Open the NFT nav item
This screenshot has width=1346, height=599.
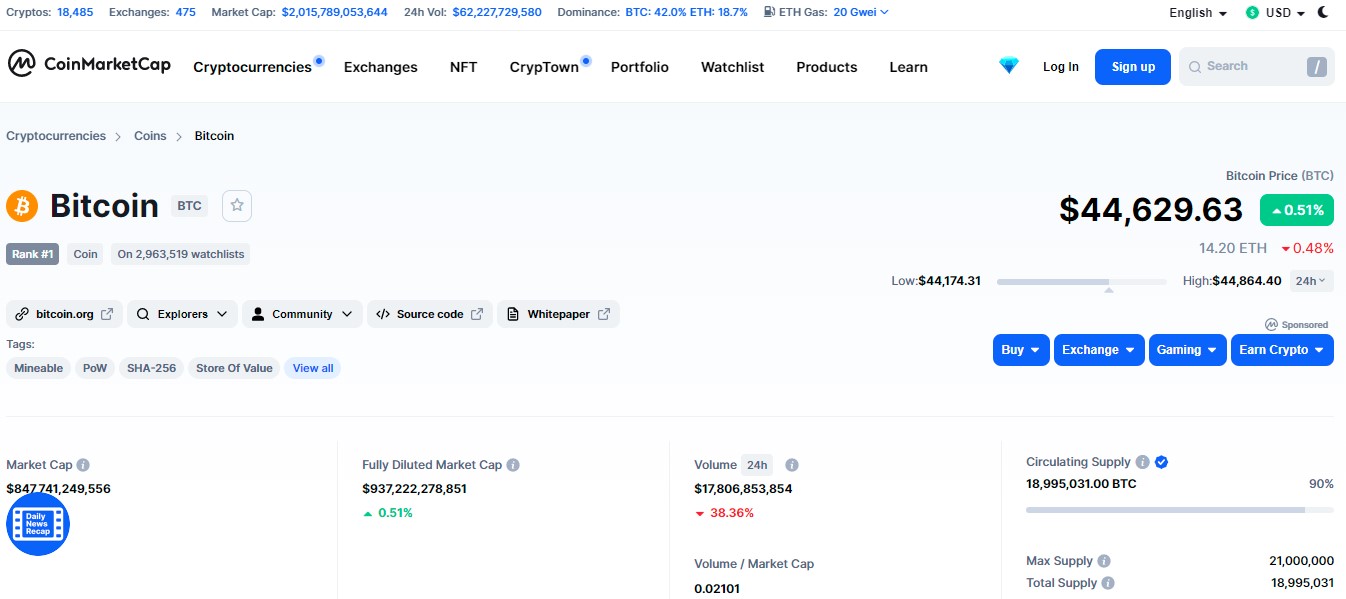(463, 67)
